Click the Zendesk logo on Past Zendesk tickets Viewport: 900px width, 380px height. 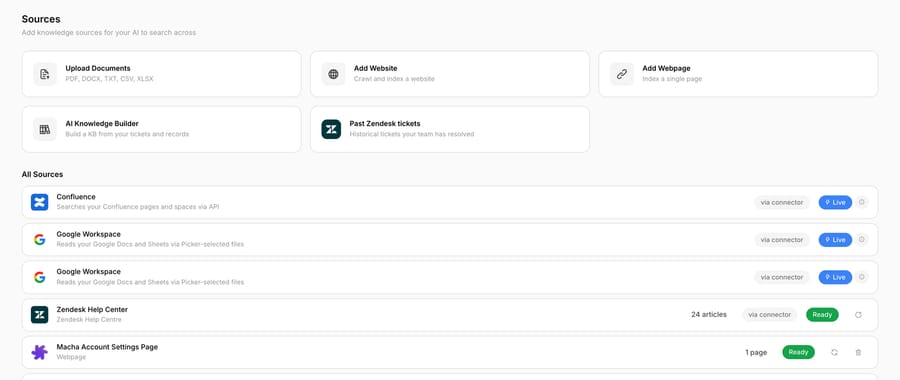pos(331,129)
